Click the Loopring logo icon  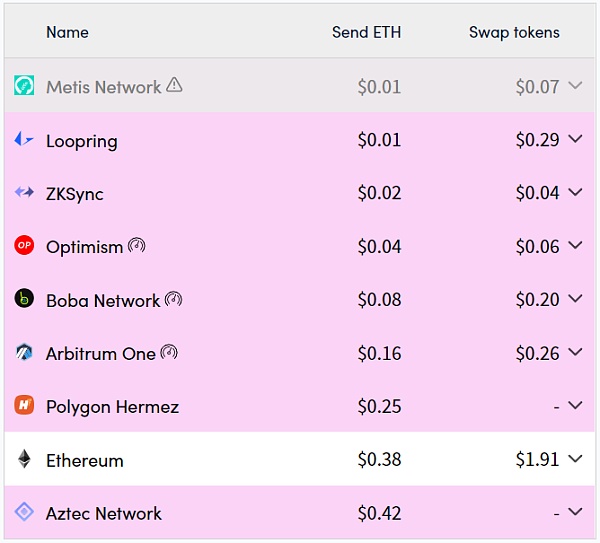click(x=24, y=140)
